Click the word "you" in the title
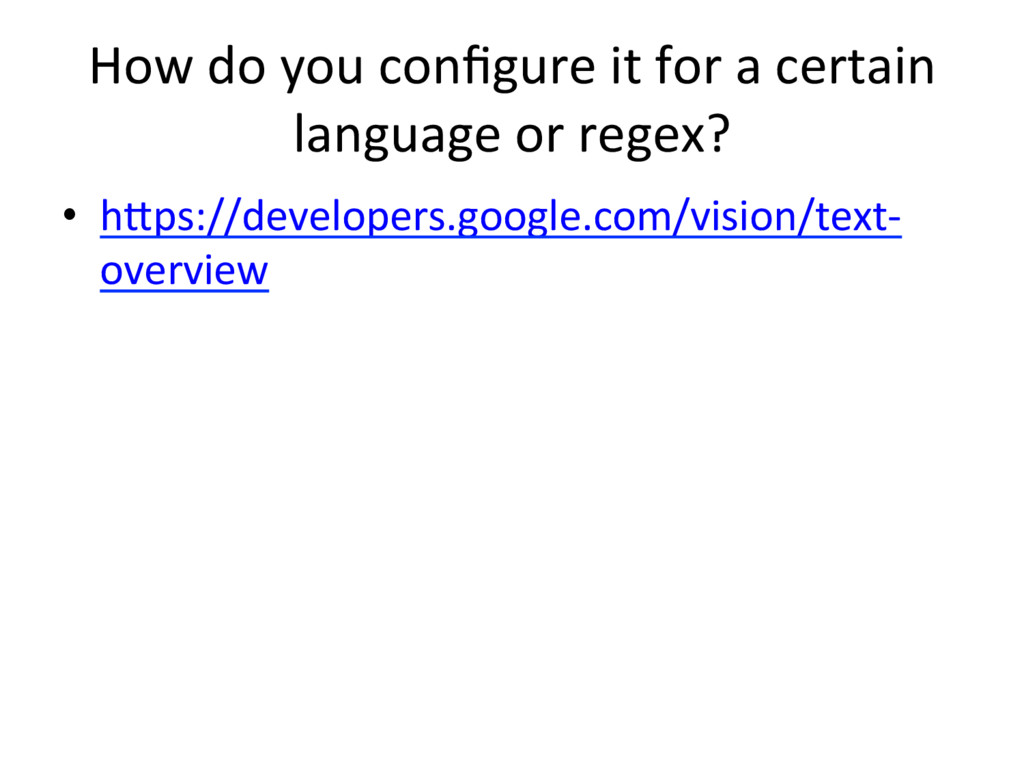The height and width of the screenshot is (768, 1024). pyautogui.click(x=322, y=70)
